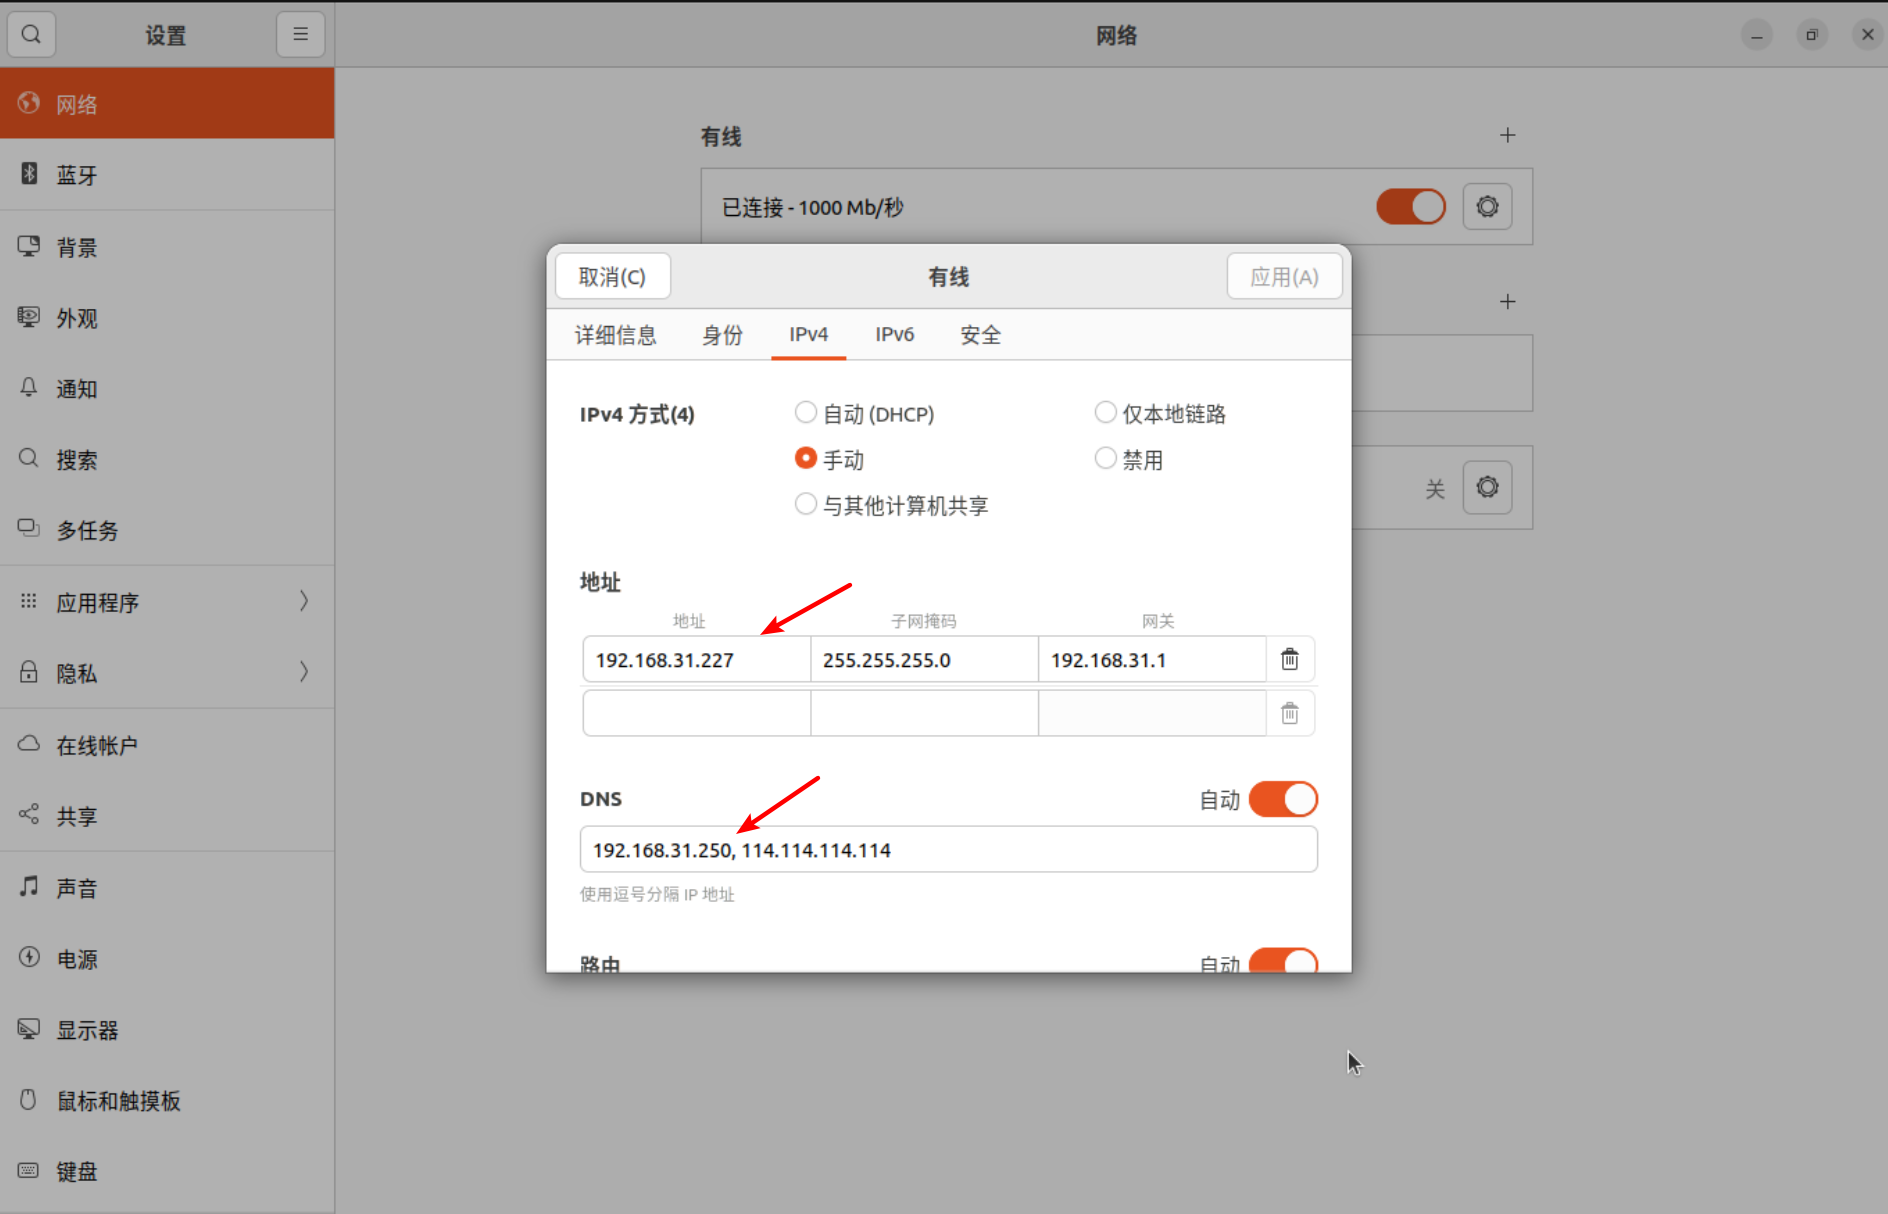Screen dimensions: 1888x1214
Task: Click the empty subnet mask field in second row
Action: (924, 713)
